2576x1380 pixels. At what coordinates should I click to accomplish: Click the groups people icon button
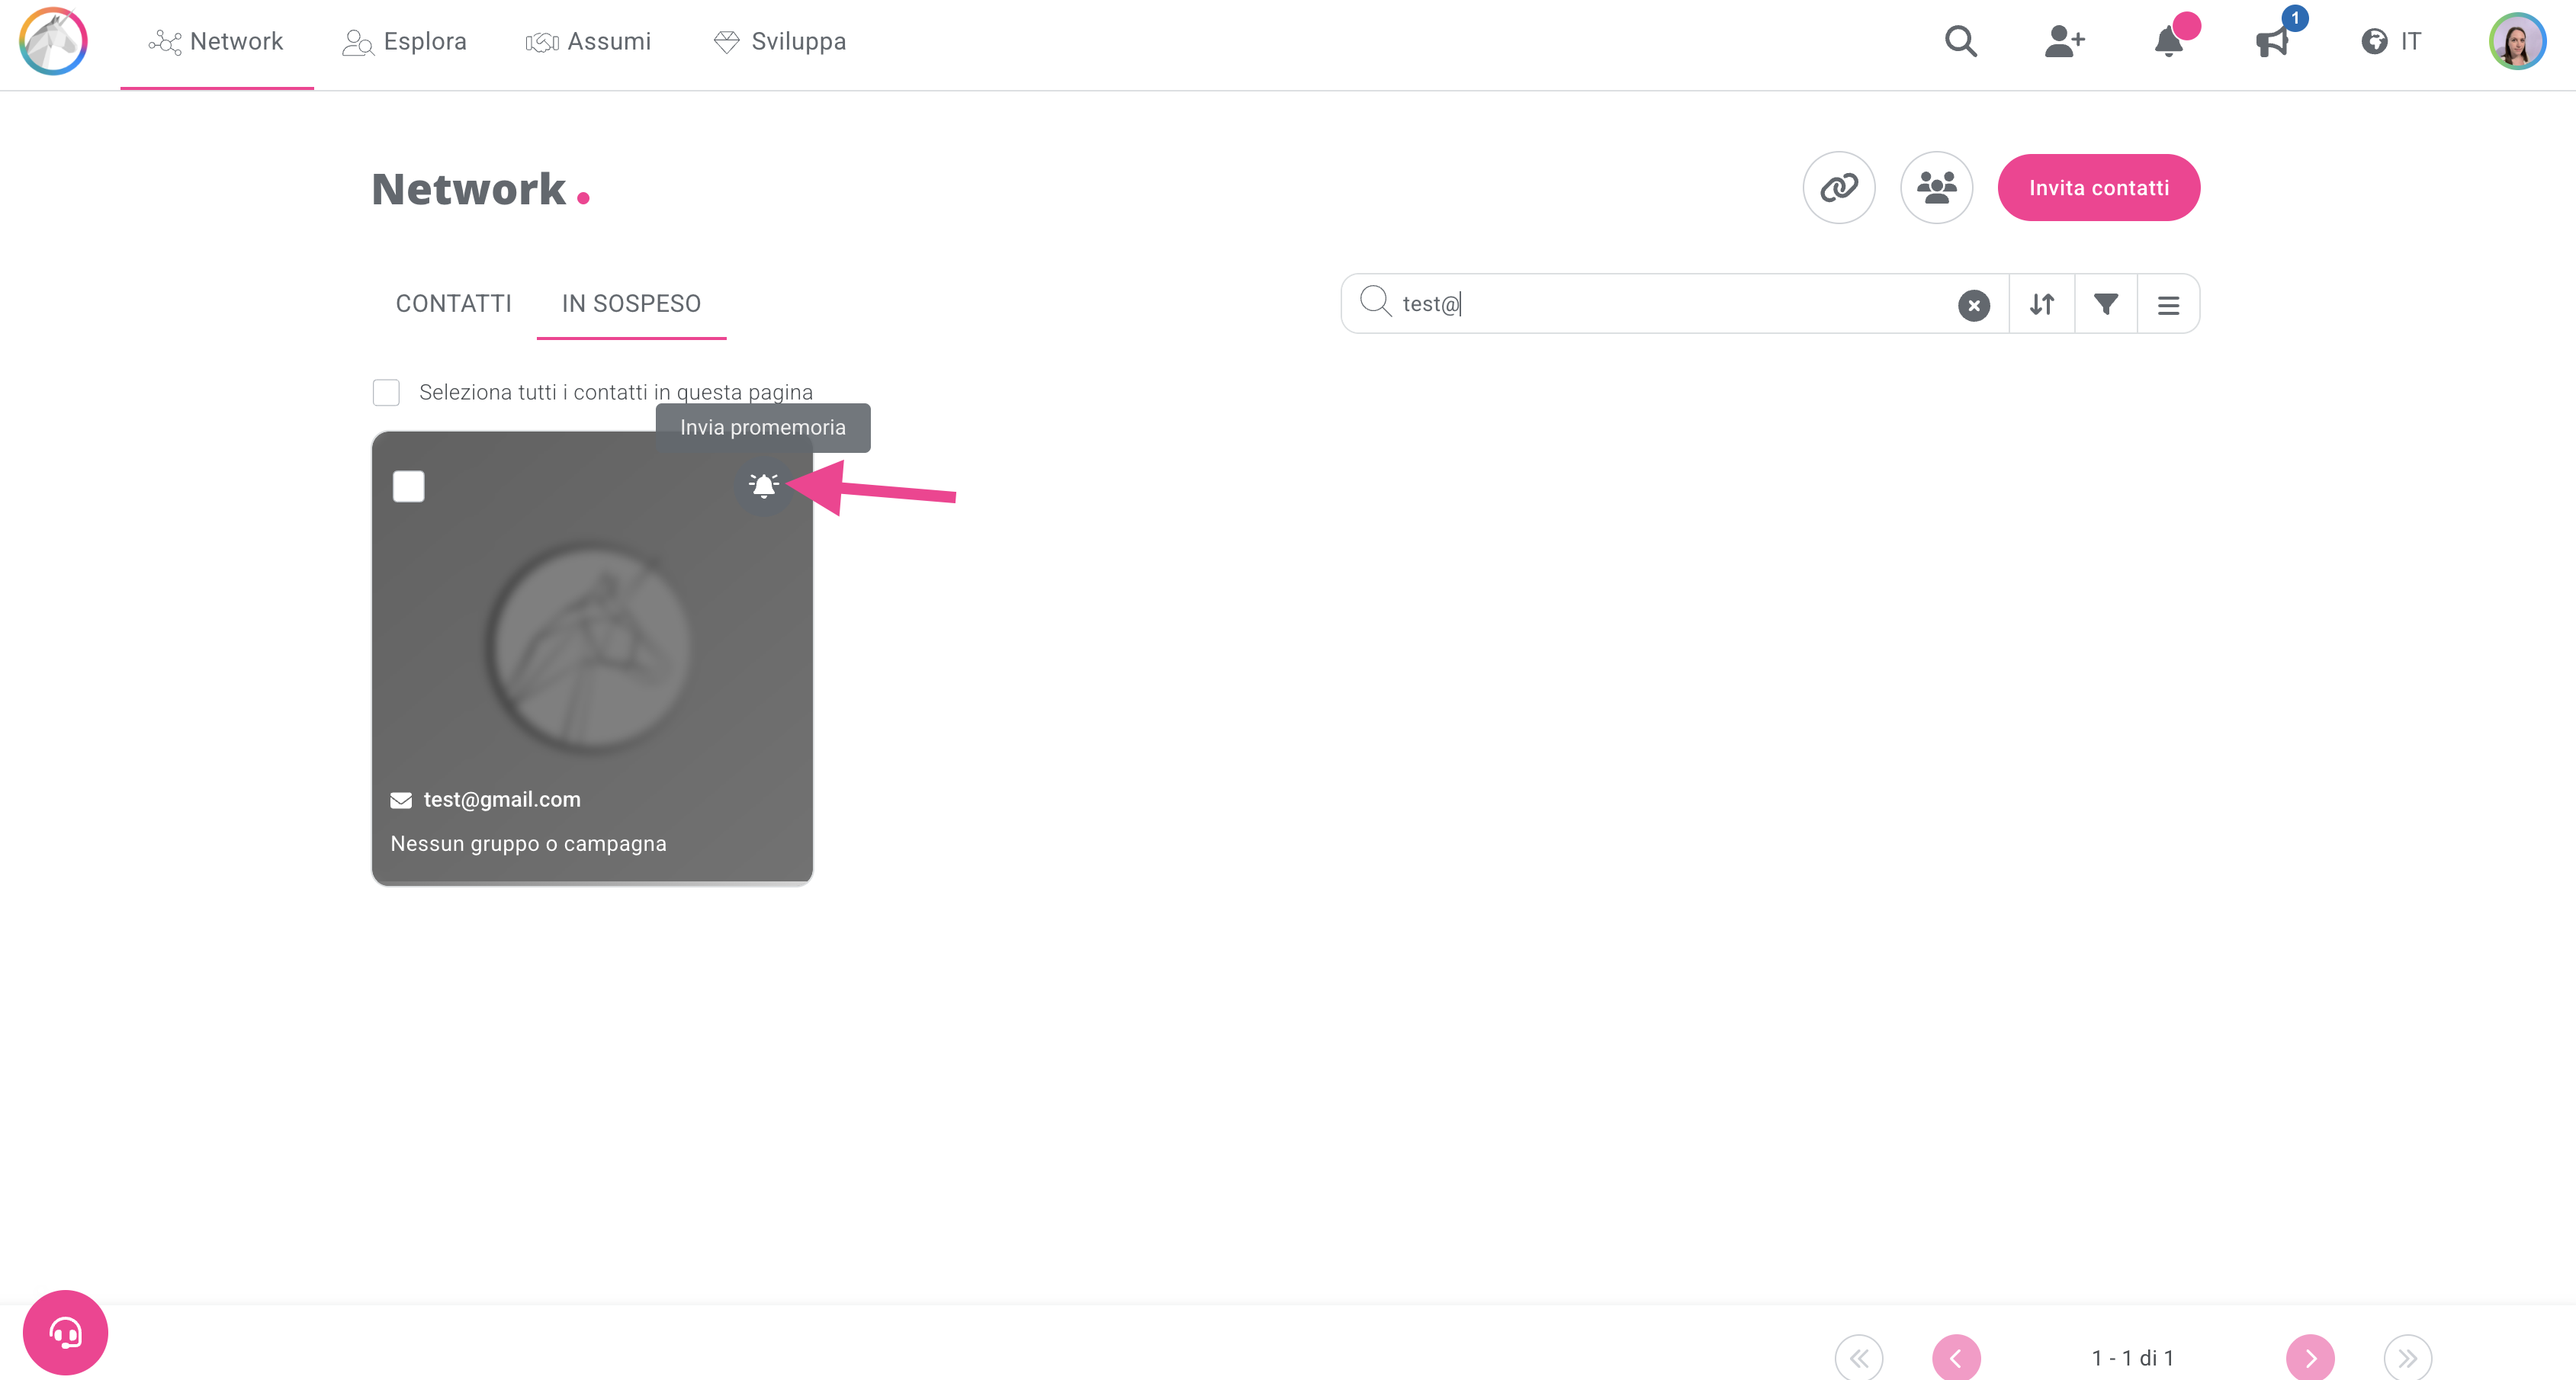coord(1936,187)
